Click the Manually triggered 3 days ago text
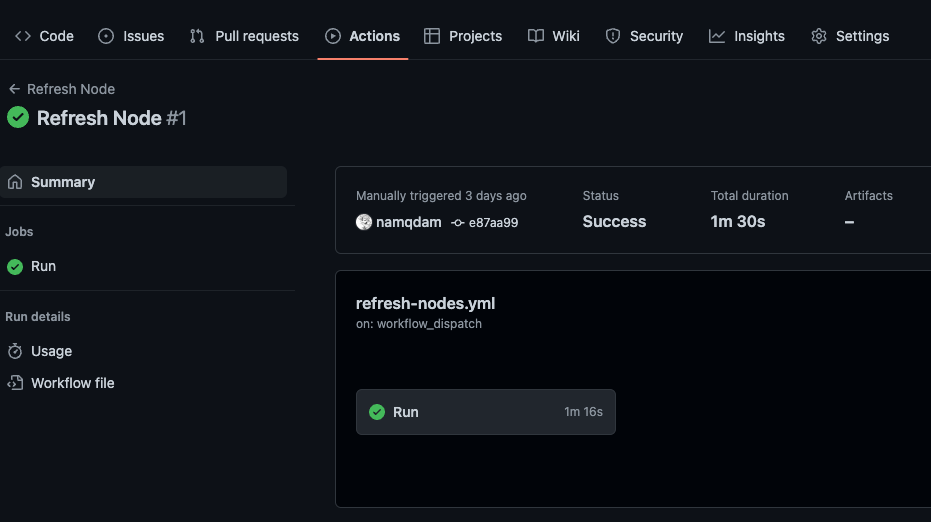931x522 pixels. point(441,195)
